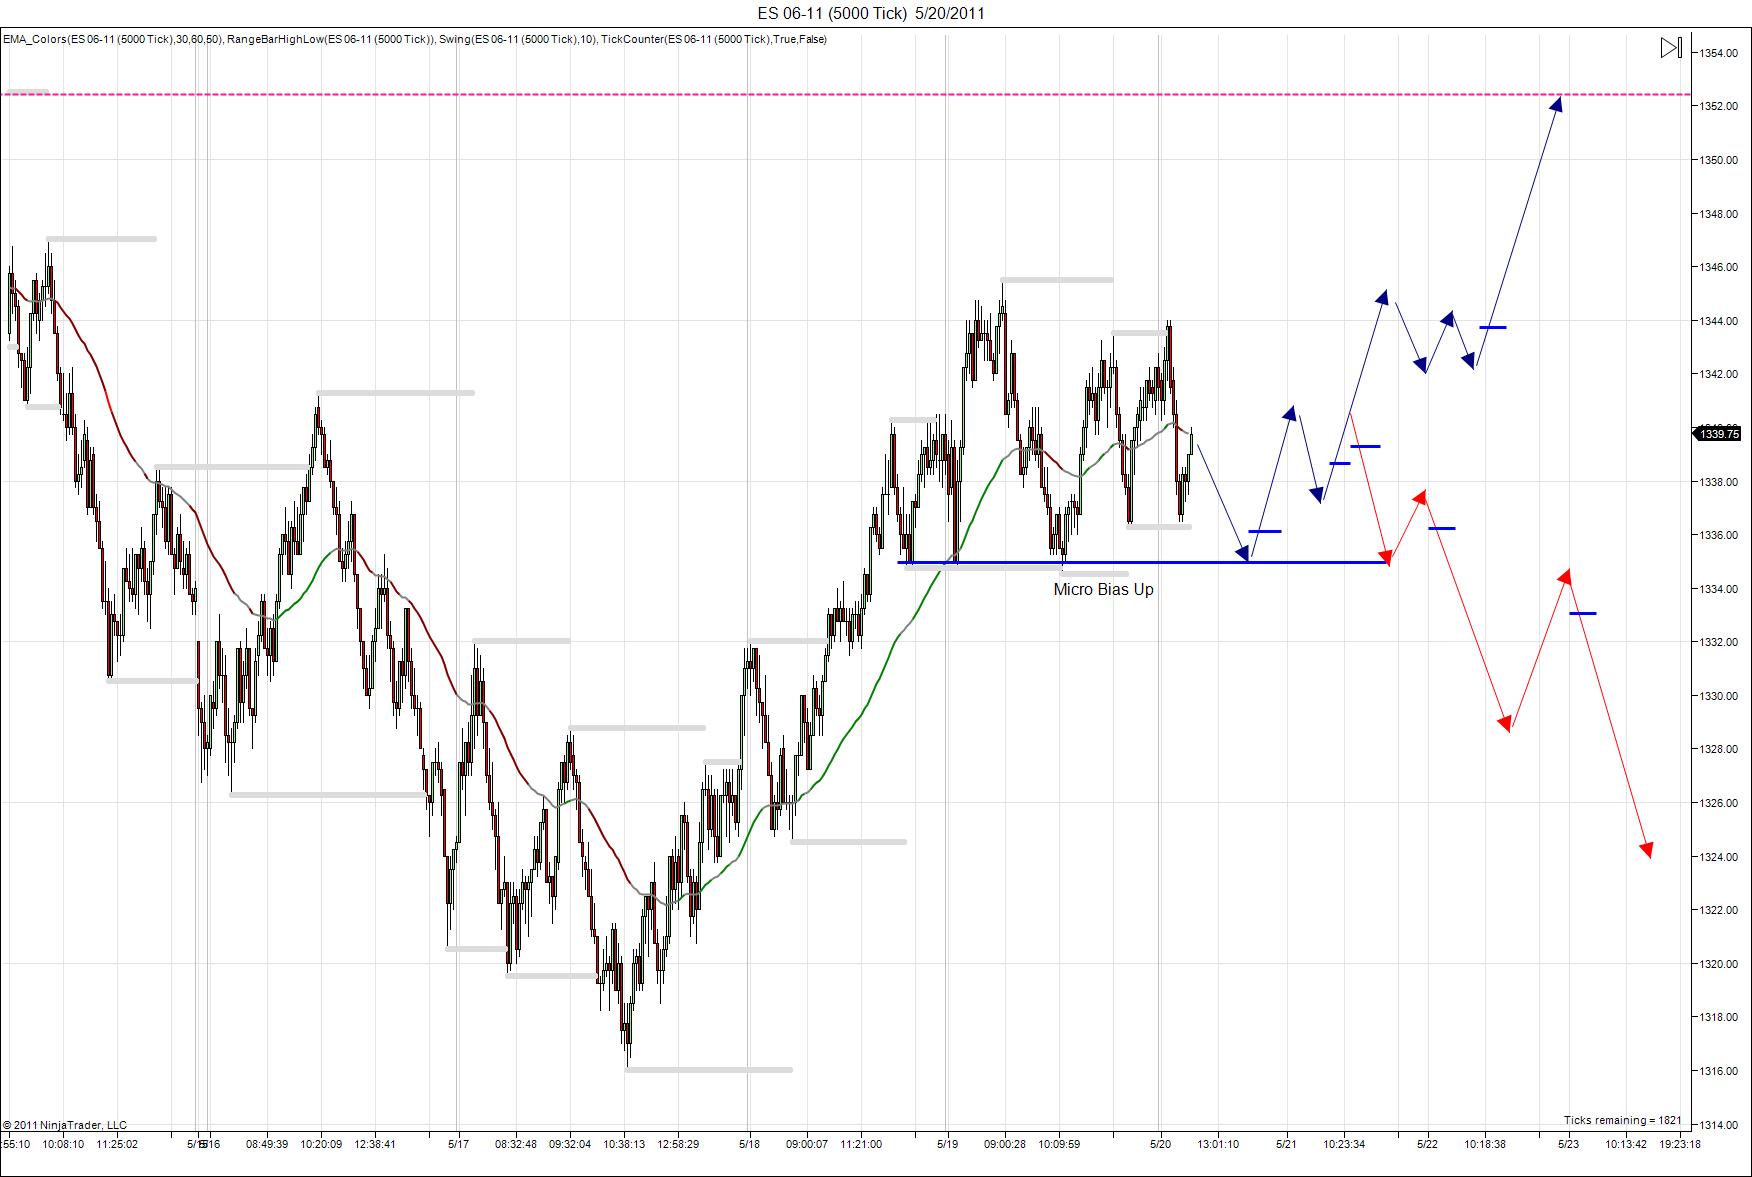The image size is (1752, 1177).
Task: Click the 10:09:59 time axis label
Action: pyautogui.click(x=1059, y=1144)
